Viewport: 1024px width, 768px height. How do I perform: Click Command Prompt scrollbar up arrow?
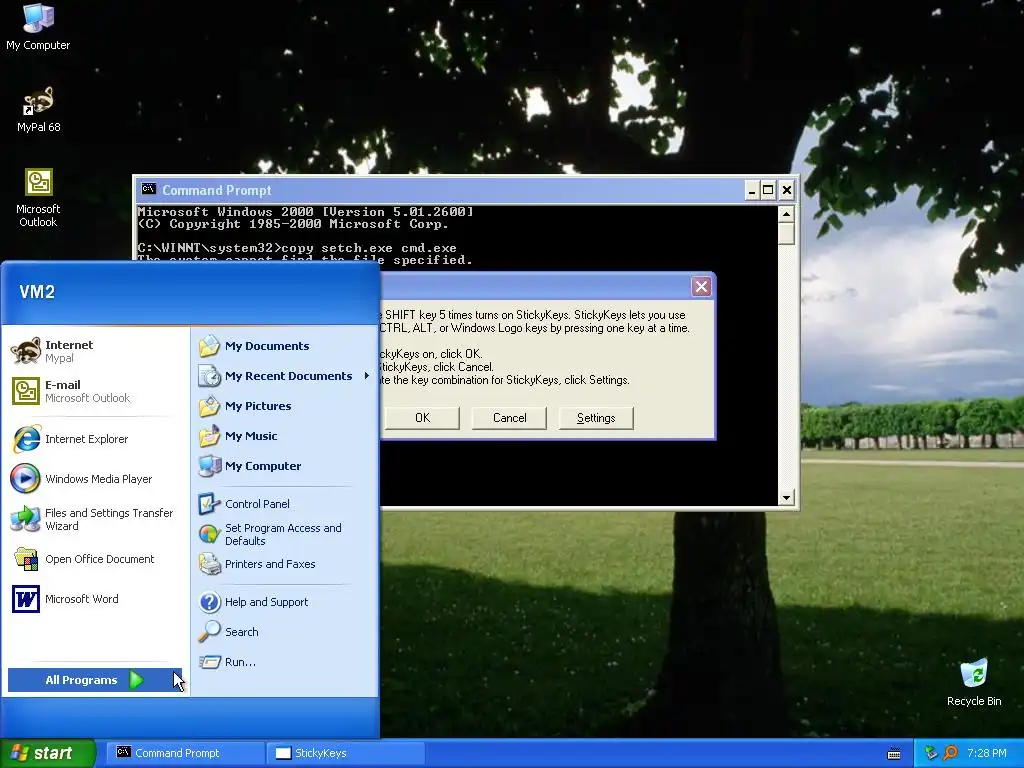[x=786, y=214]
